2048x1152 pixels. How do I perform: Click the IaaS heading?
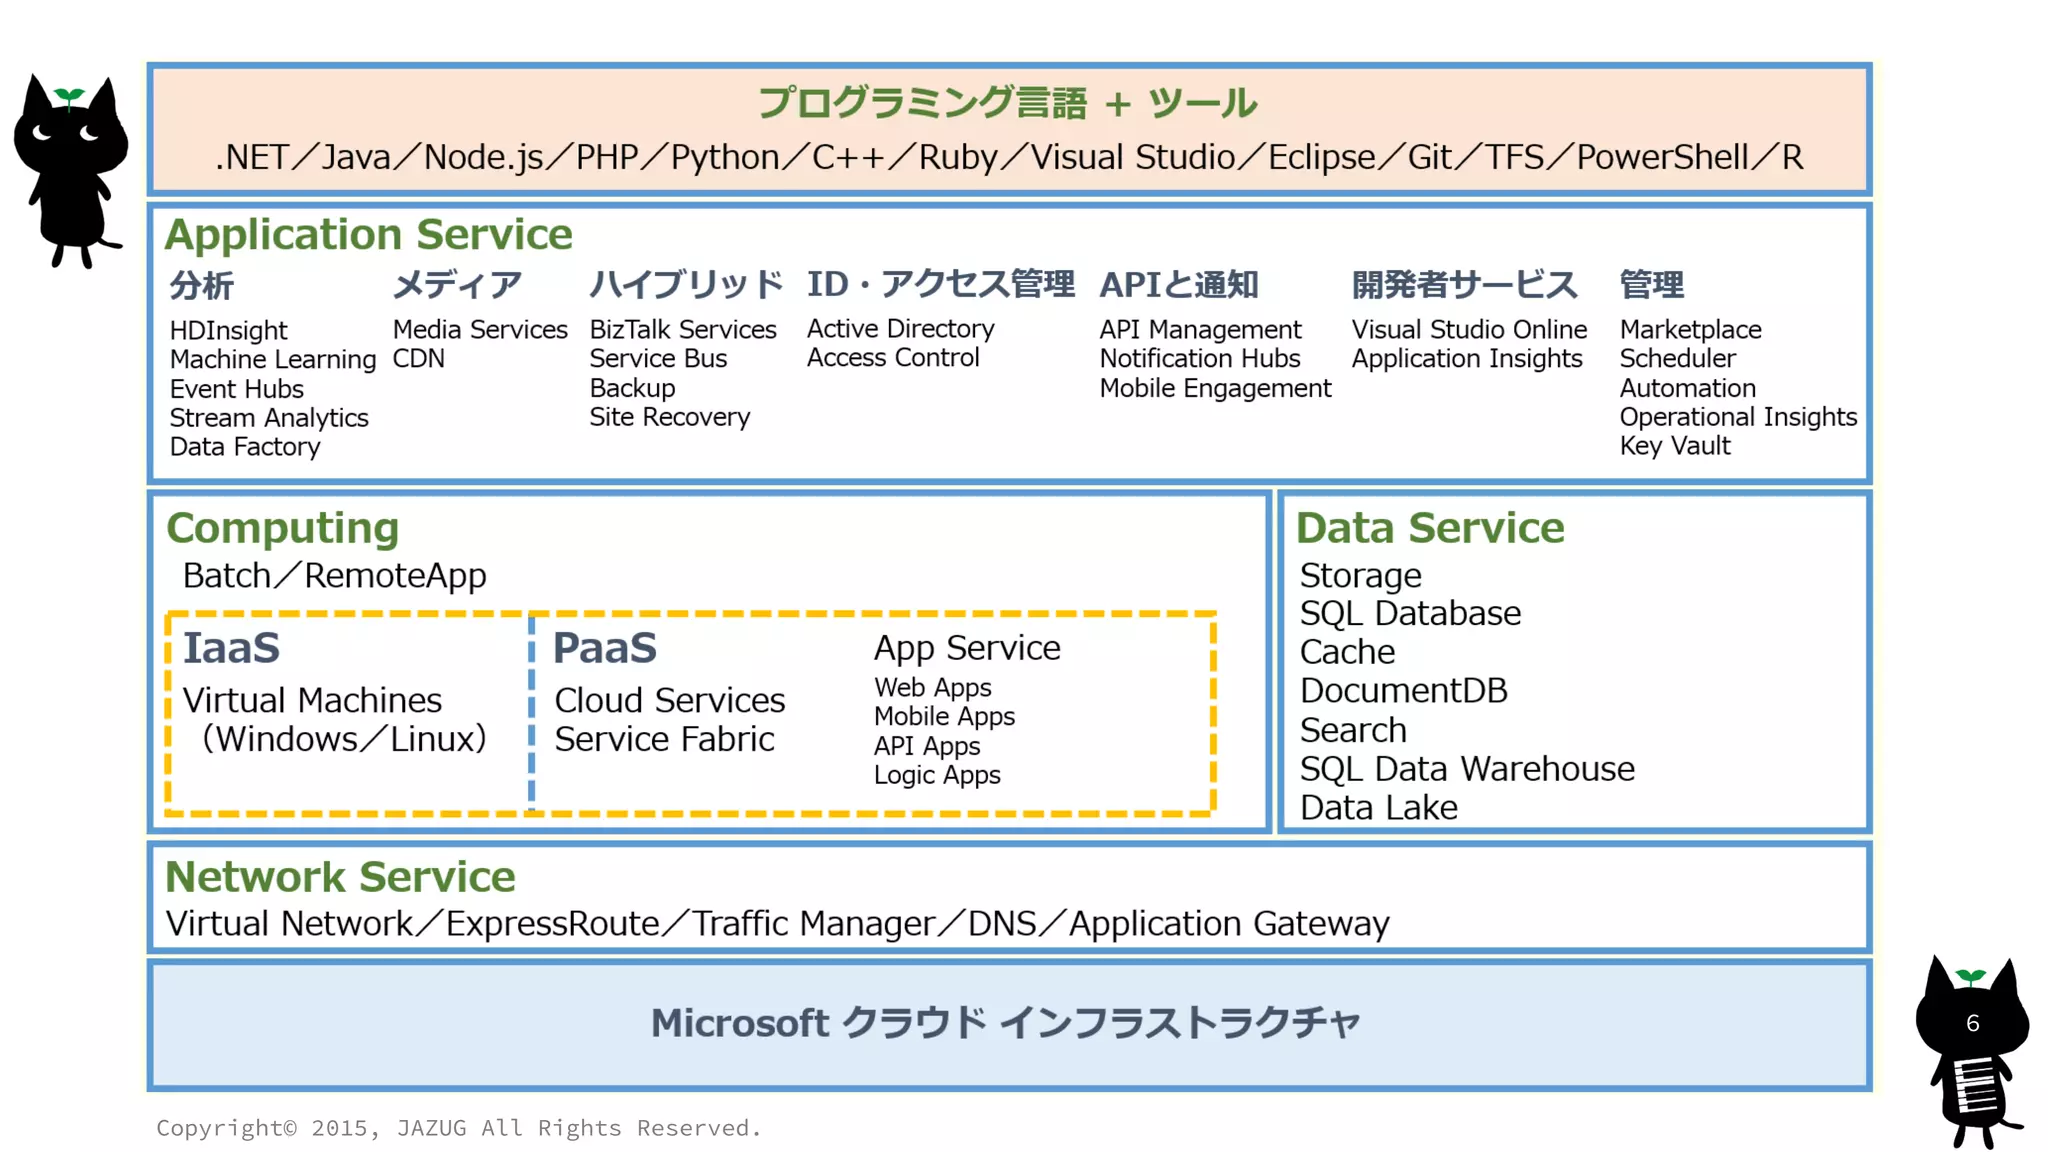click(x=231, y=648)
